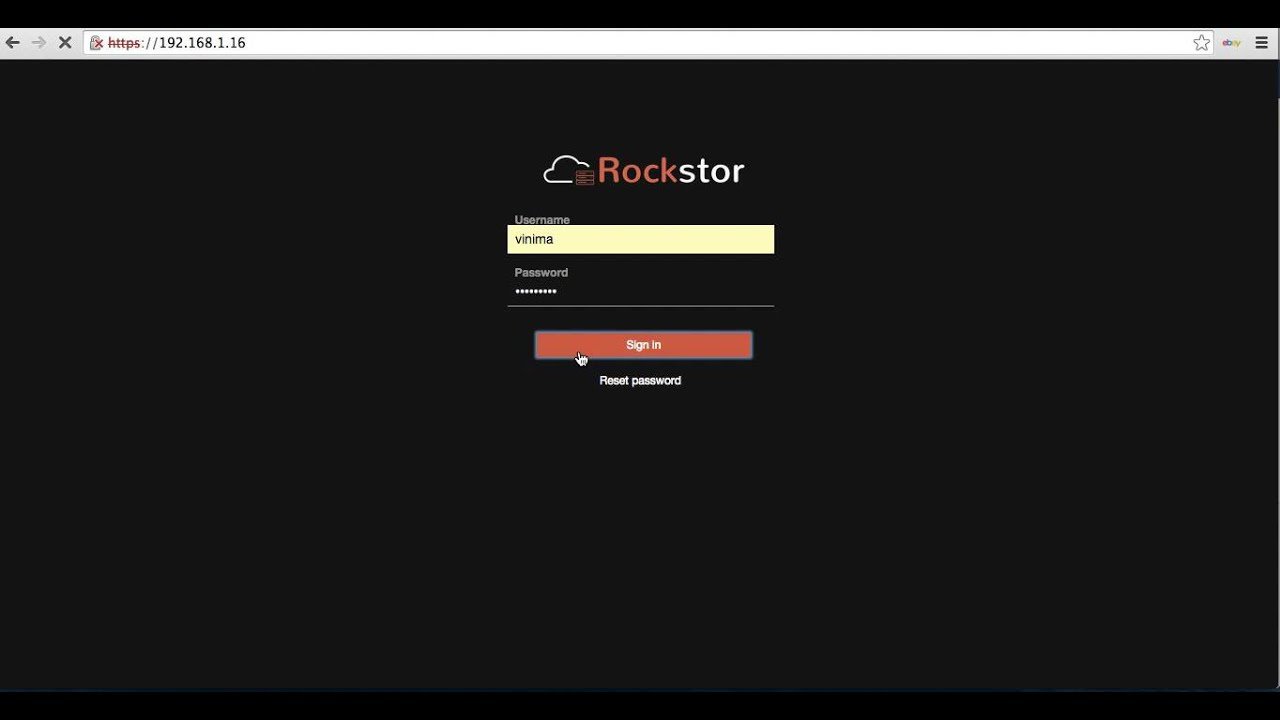Viewport: 1280px width, 720px height.
Task: Go back using the browser back arrow
Action: [13, 43]
